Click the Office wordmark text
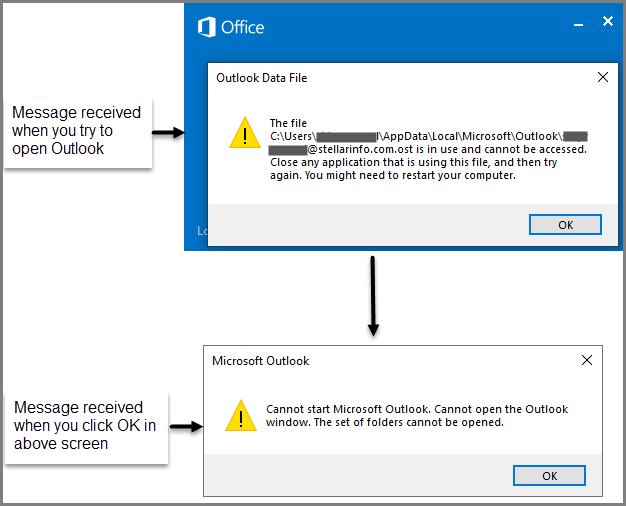 [242, 28]
